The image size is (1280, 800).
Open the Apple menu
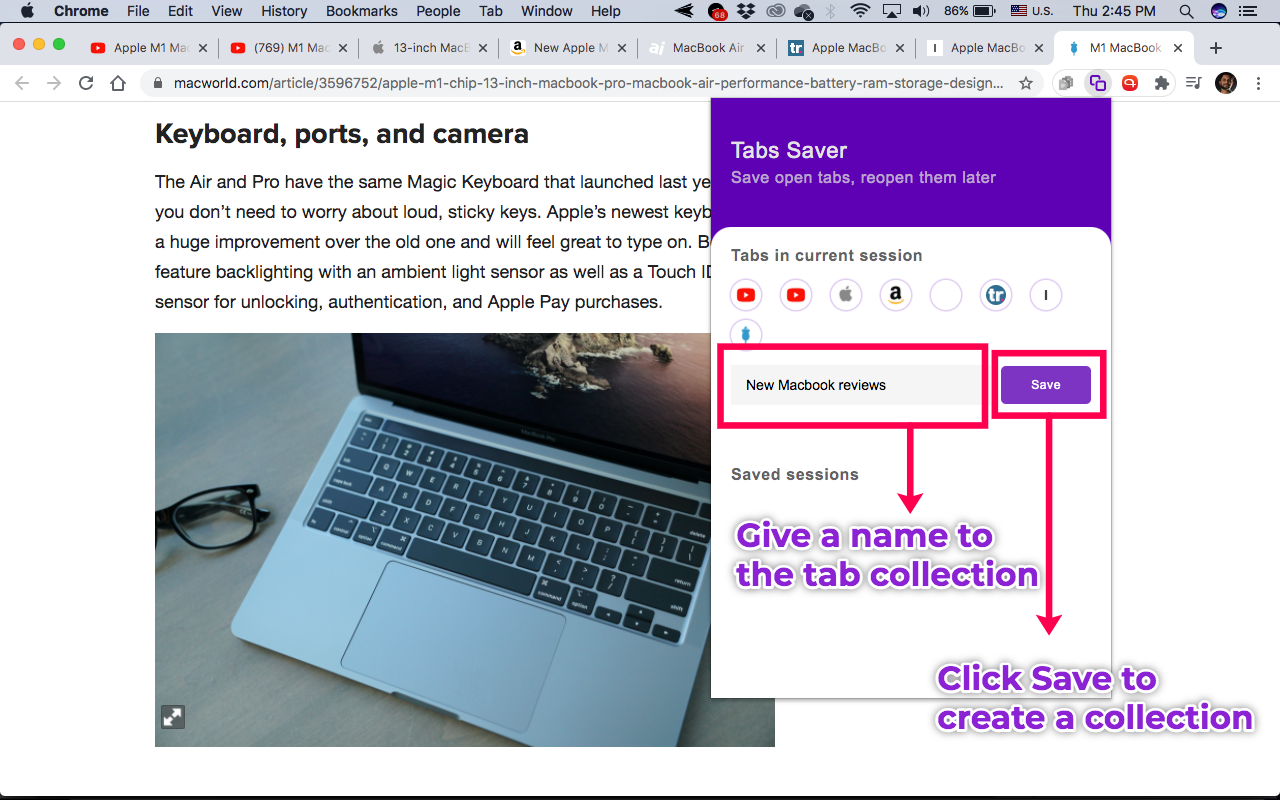[27, 11]
